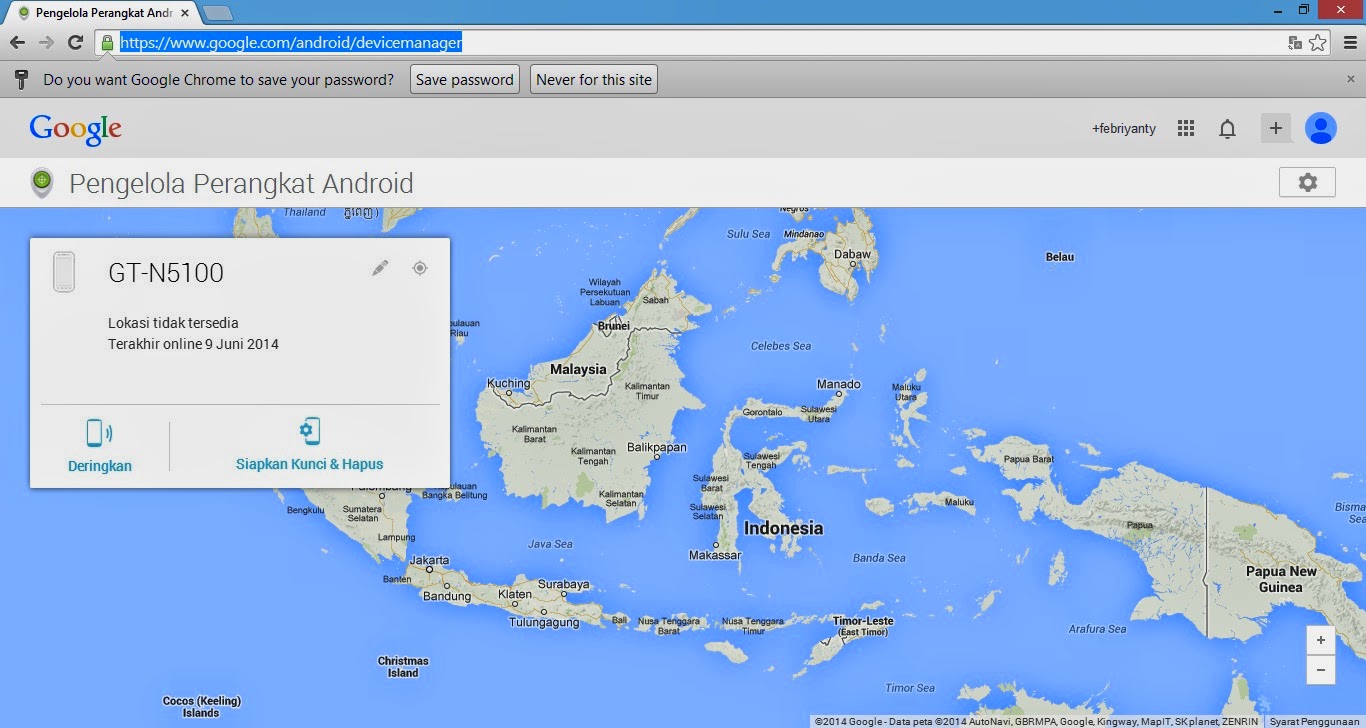This screenshot has height=728, width=1366.
Task: Ring the device with Deringkan
Action: pyautogui.click(x=100, y=446)
